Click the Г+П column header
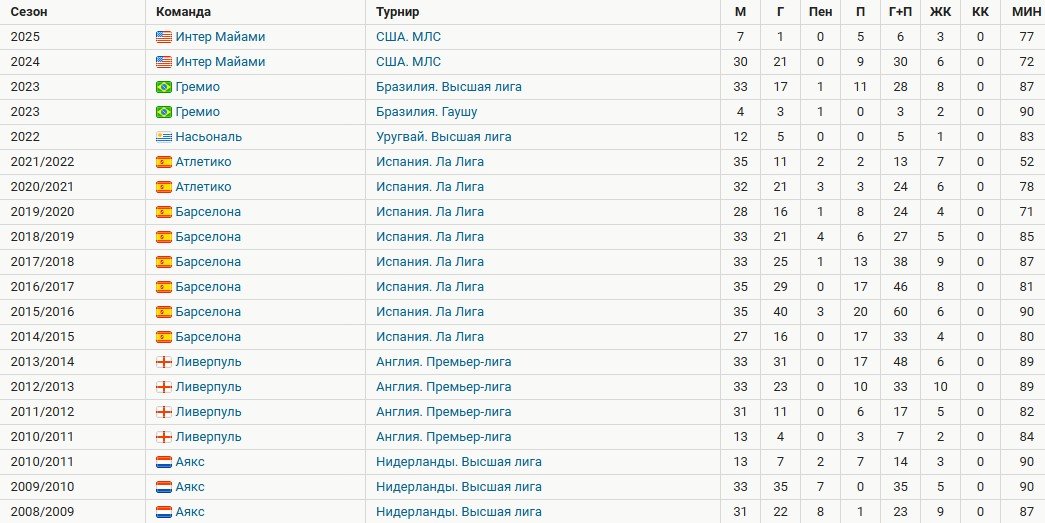The image size is (1045, 523). coord(900,12)
